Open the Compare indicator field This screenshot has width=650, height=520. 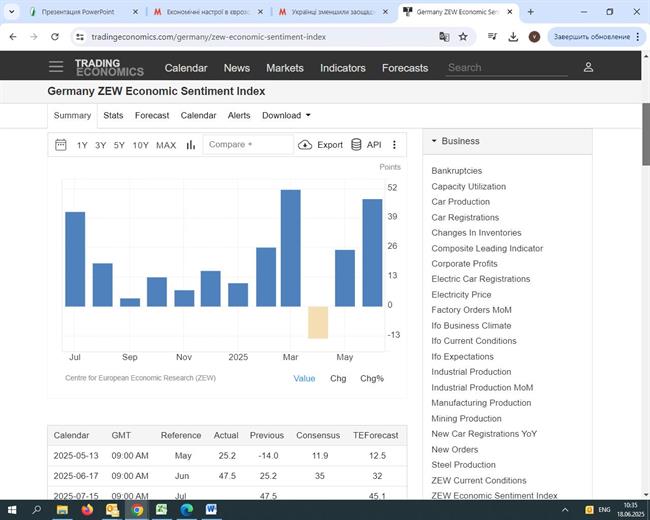[248, 145]
